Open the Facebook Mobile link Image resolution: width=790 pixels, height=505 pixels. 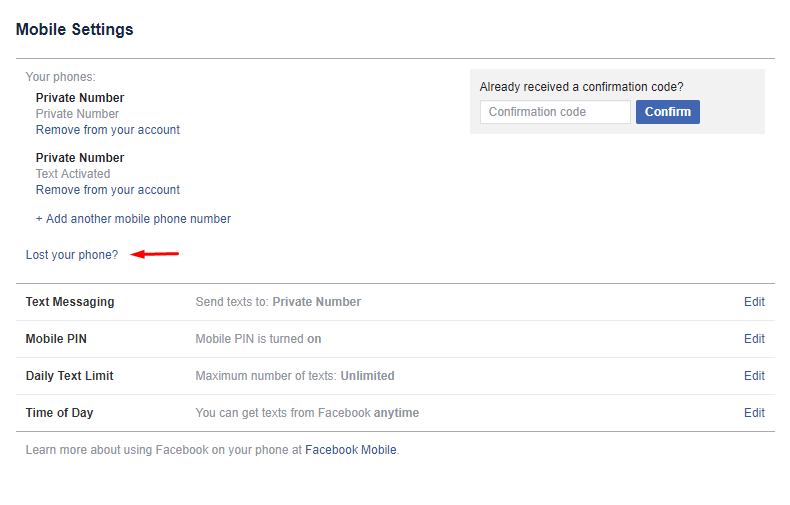pyautogui.click(x=351, y=450)
